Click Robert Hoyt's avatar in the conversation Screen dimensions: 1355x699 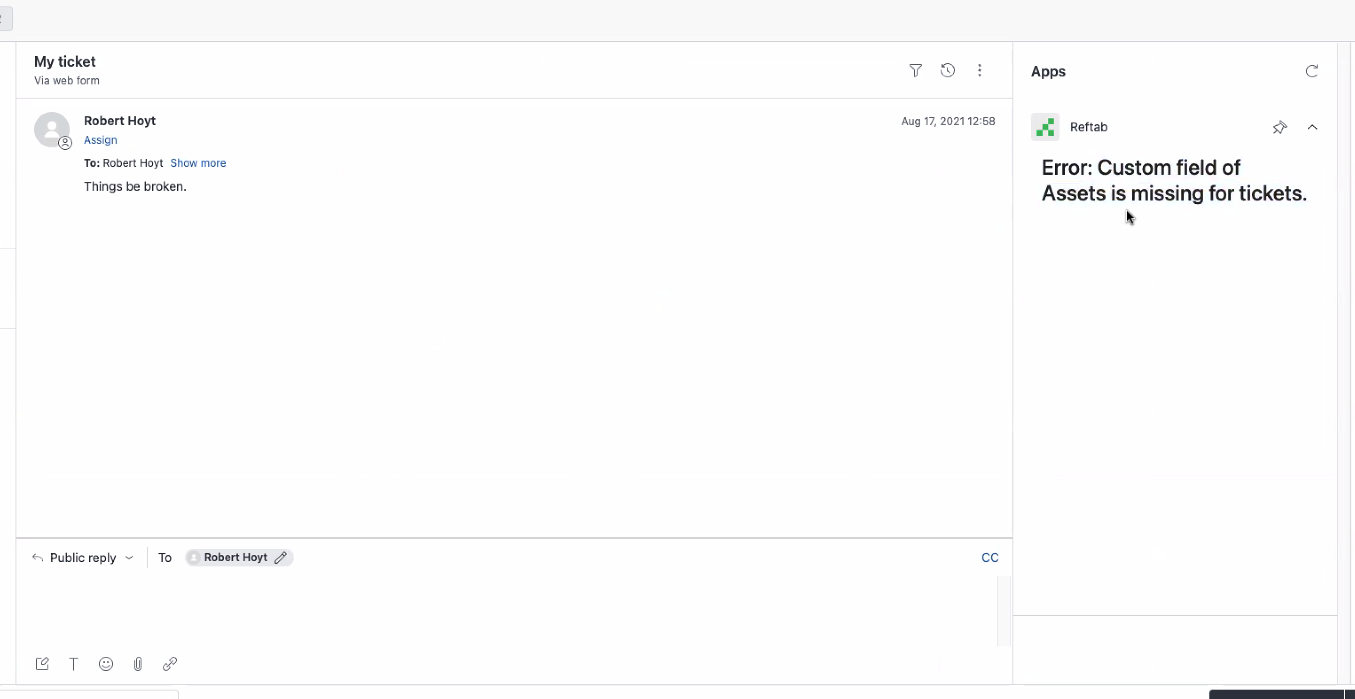point(52,130)
